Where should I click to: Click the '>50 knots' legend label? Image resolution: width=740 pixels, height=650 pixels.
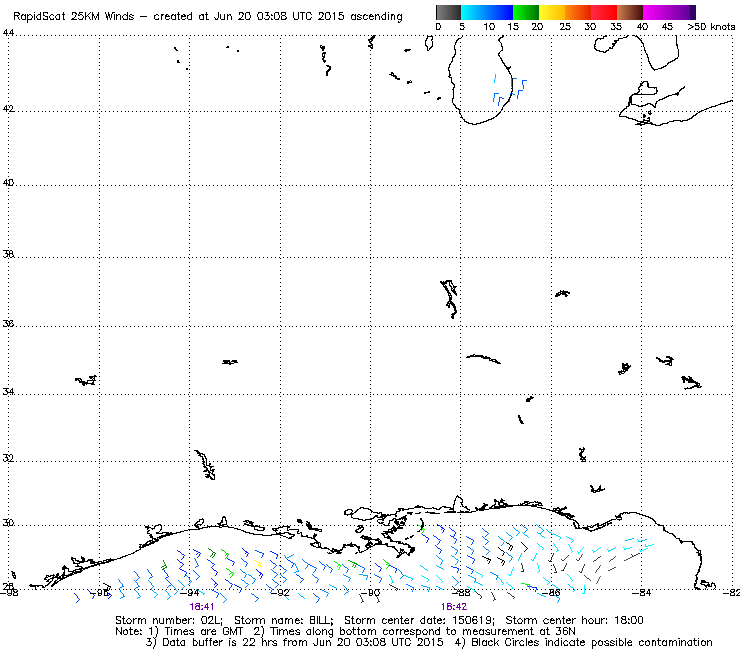(x=711, y=27)
